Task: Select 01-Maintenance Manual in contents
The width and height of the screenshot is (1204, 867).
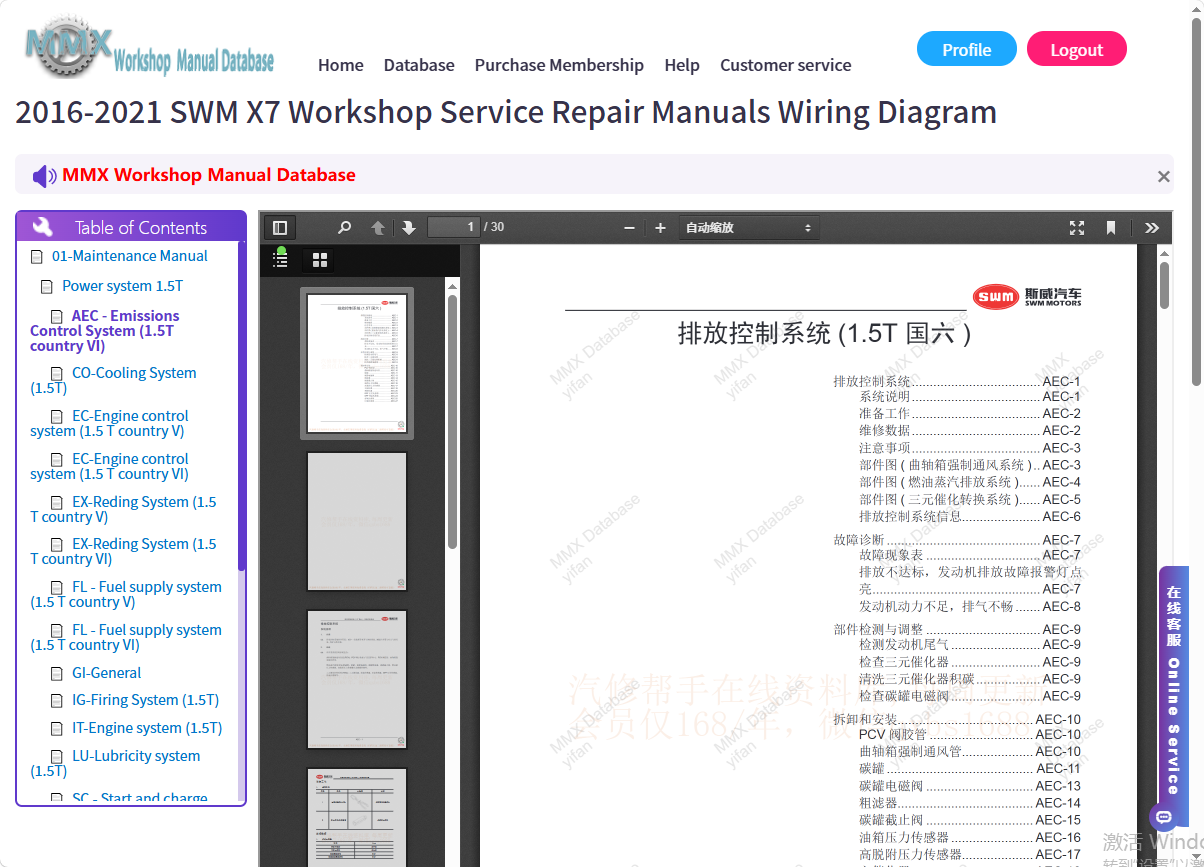Action: 129,256
